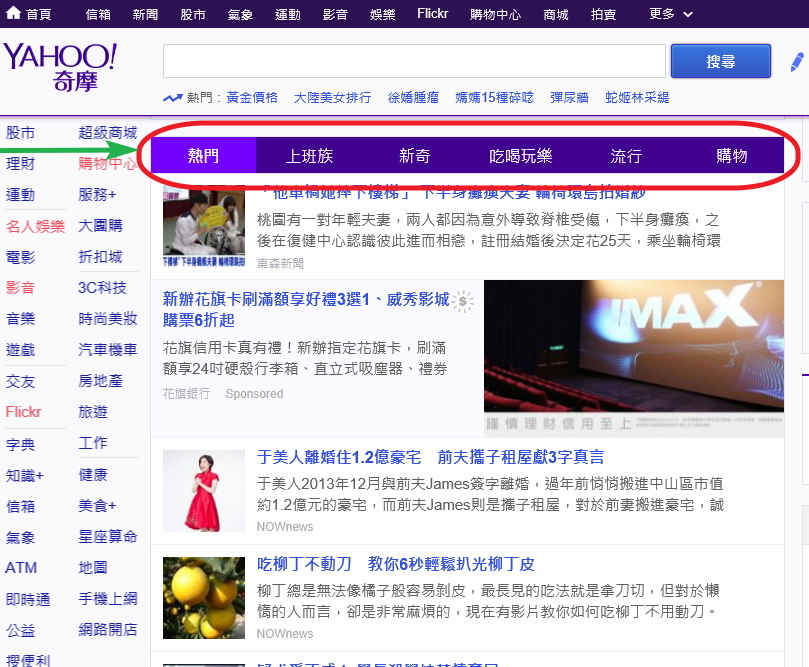Viewport: 809px width, 667px height.
Task: Open 氣象 in top navigation bar
Action: point(240,14)
